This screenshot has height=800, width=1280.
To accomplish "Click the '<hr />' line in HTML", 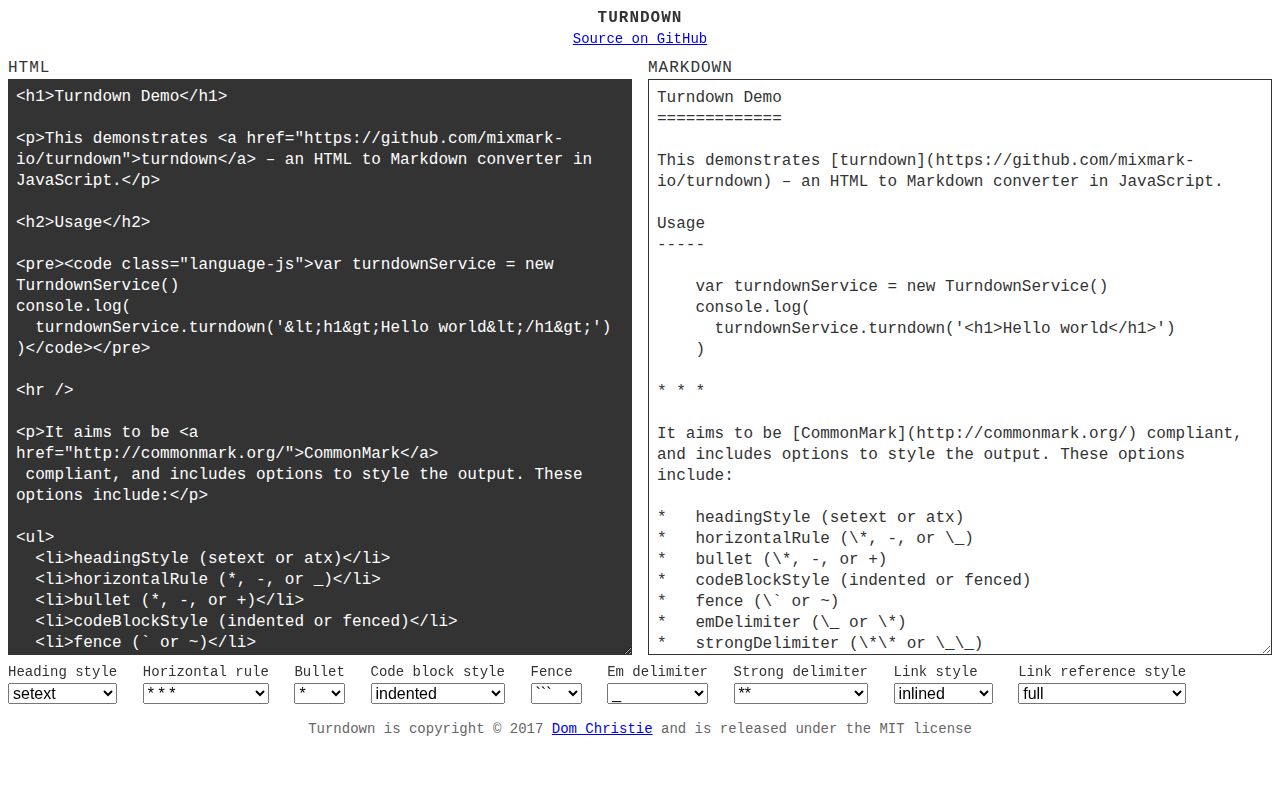I will 45,390.
